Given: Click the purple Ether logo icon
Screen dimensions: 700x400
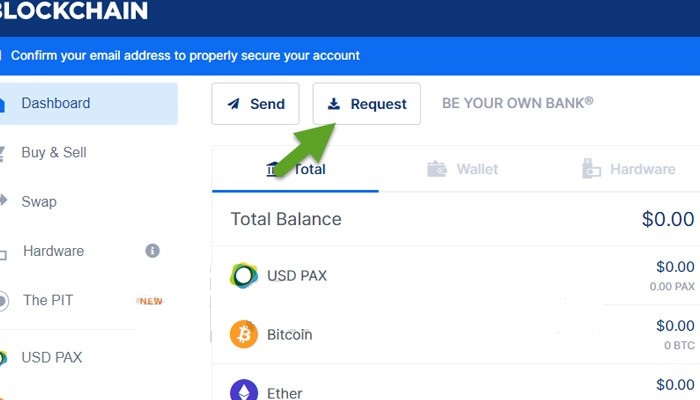Looking at the screenshot, I should tap(244, 390).
